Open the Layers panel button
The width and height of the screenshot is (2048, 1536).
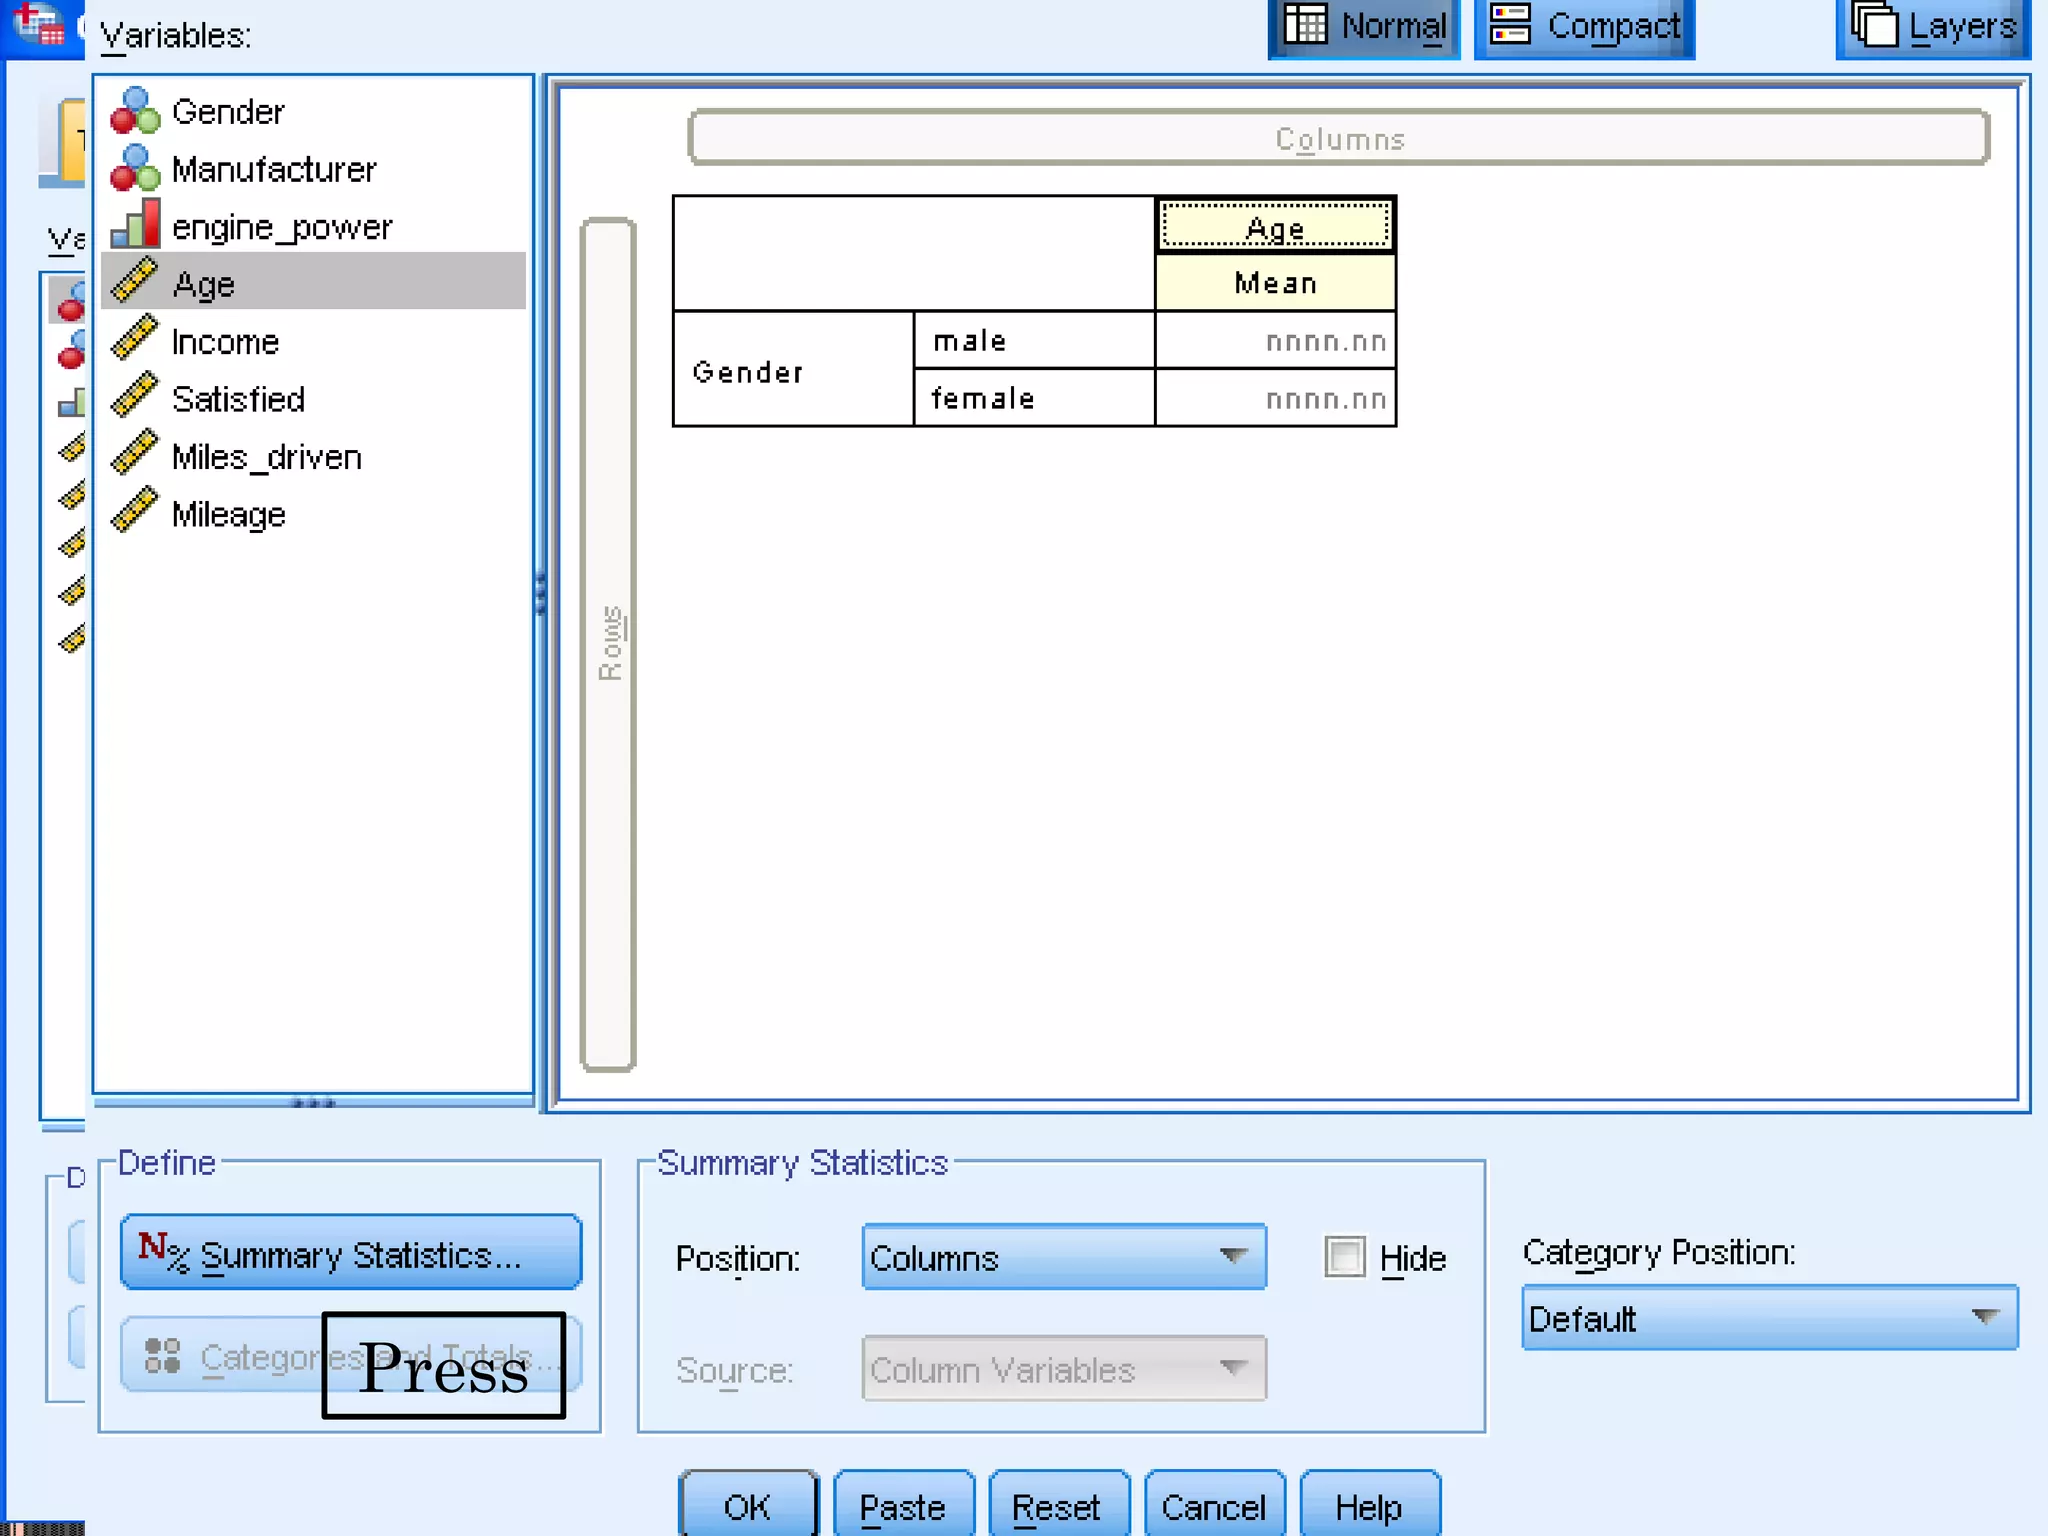pyautogui.click(x=1932, y=27)
